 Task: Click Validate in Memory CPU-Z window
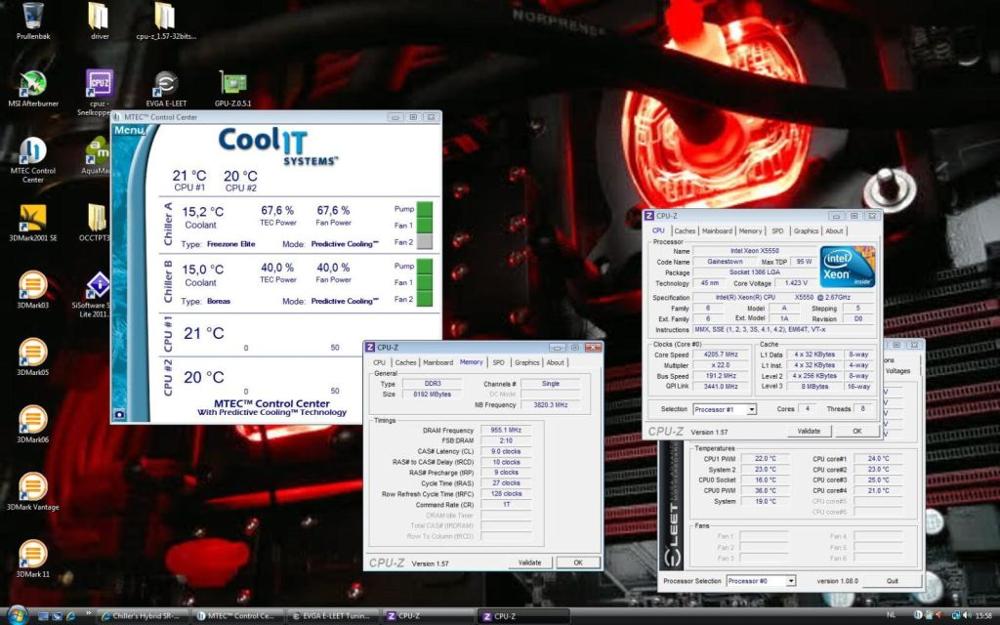click(529, 562)
